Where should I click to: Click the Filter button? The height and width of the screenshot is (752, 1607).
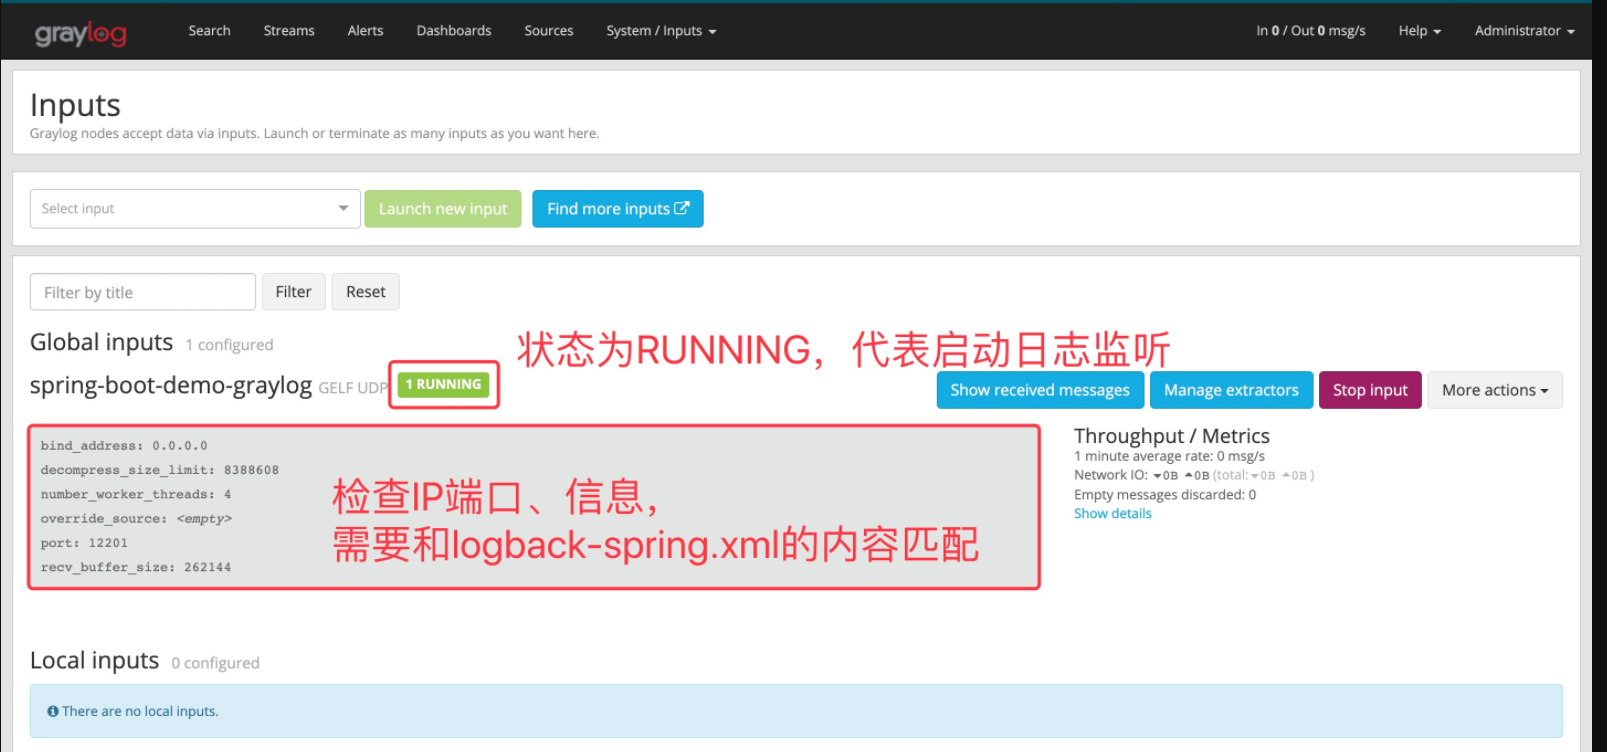[294, 292]
